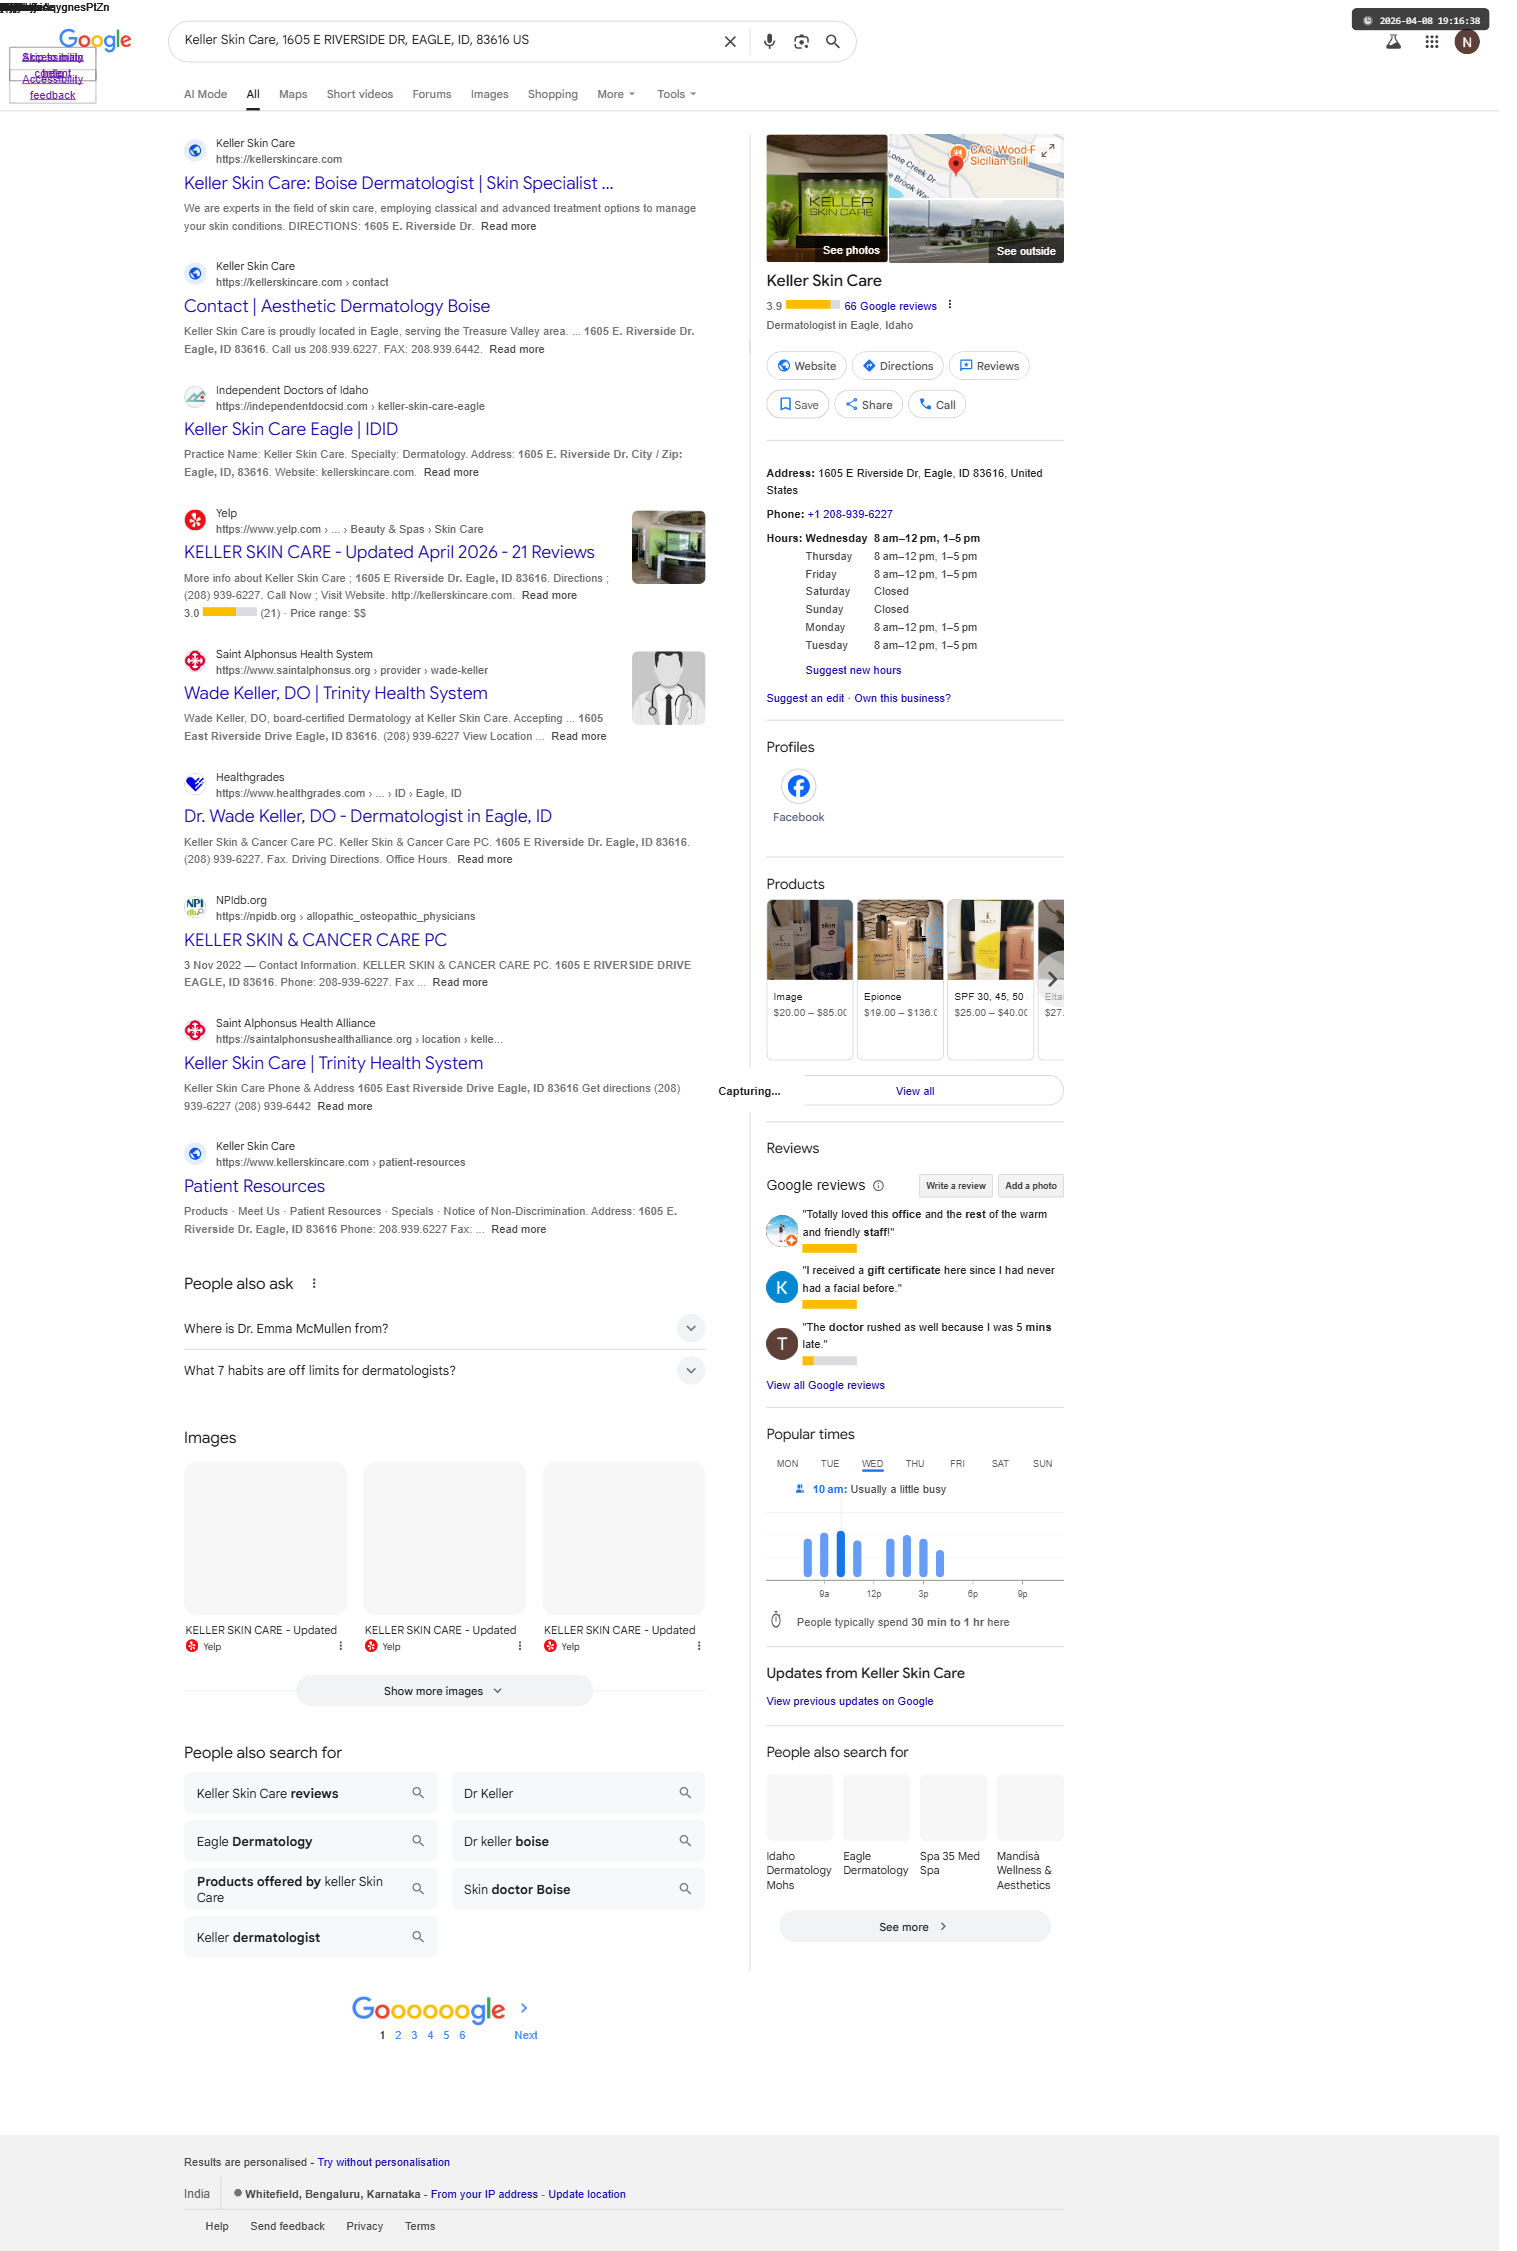This screenshot has width=1517, height=2251.
Task: Select SAT in Popular times
Action: 1000,1464
